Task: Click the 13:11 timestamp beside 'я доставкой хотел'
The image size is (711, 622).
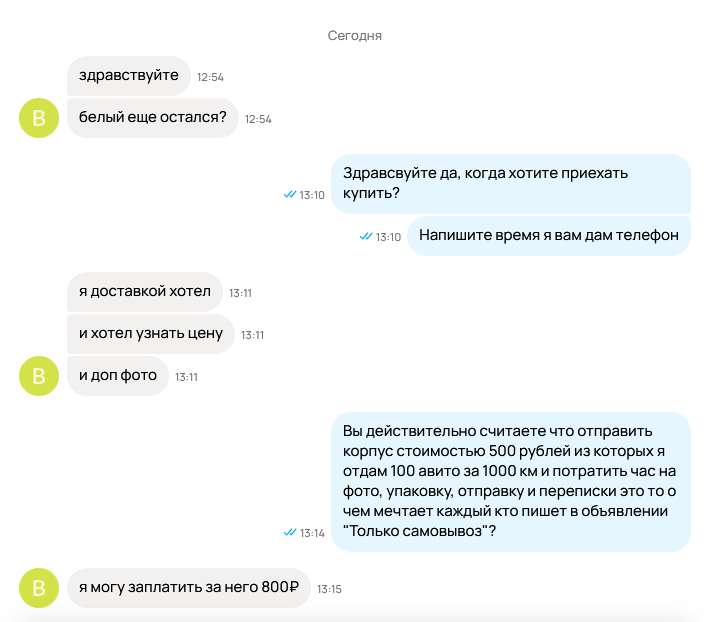Action: pyautogui.click(x=240, y=293)
